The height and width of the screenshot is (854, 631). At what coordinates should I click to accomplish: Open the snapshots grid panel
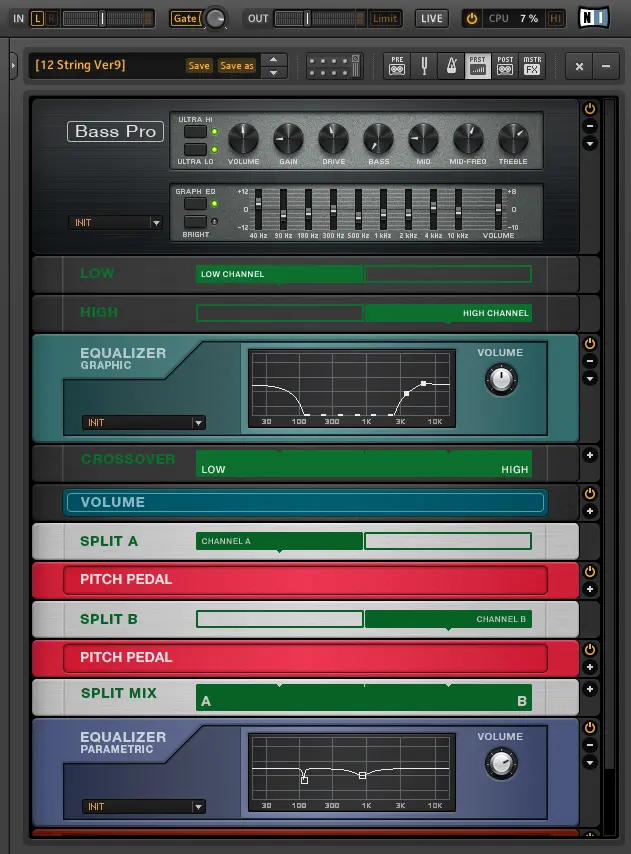coord(334,66)
